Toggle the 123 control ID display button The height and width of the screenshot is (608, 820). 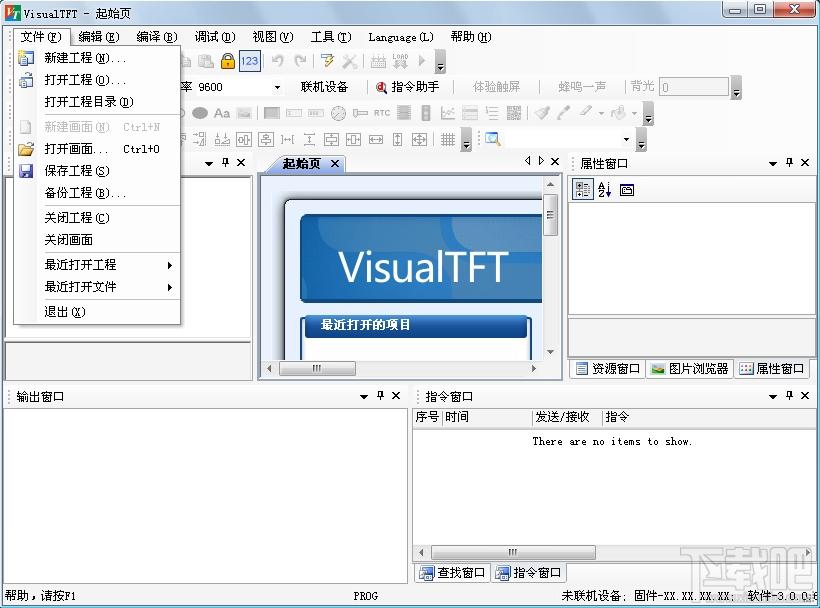click(249, 61)
